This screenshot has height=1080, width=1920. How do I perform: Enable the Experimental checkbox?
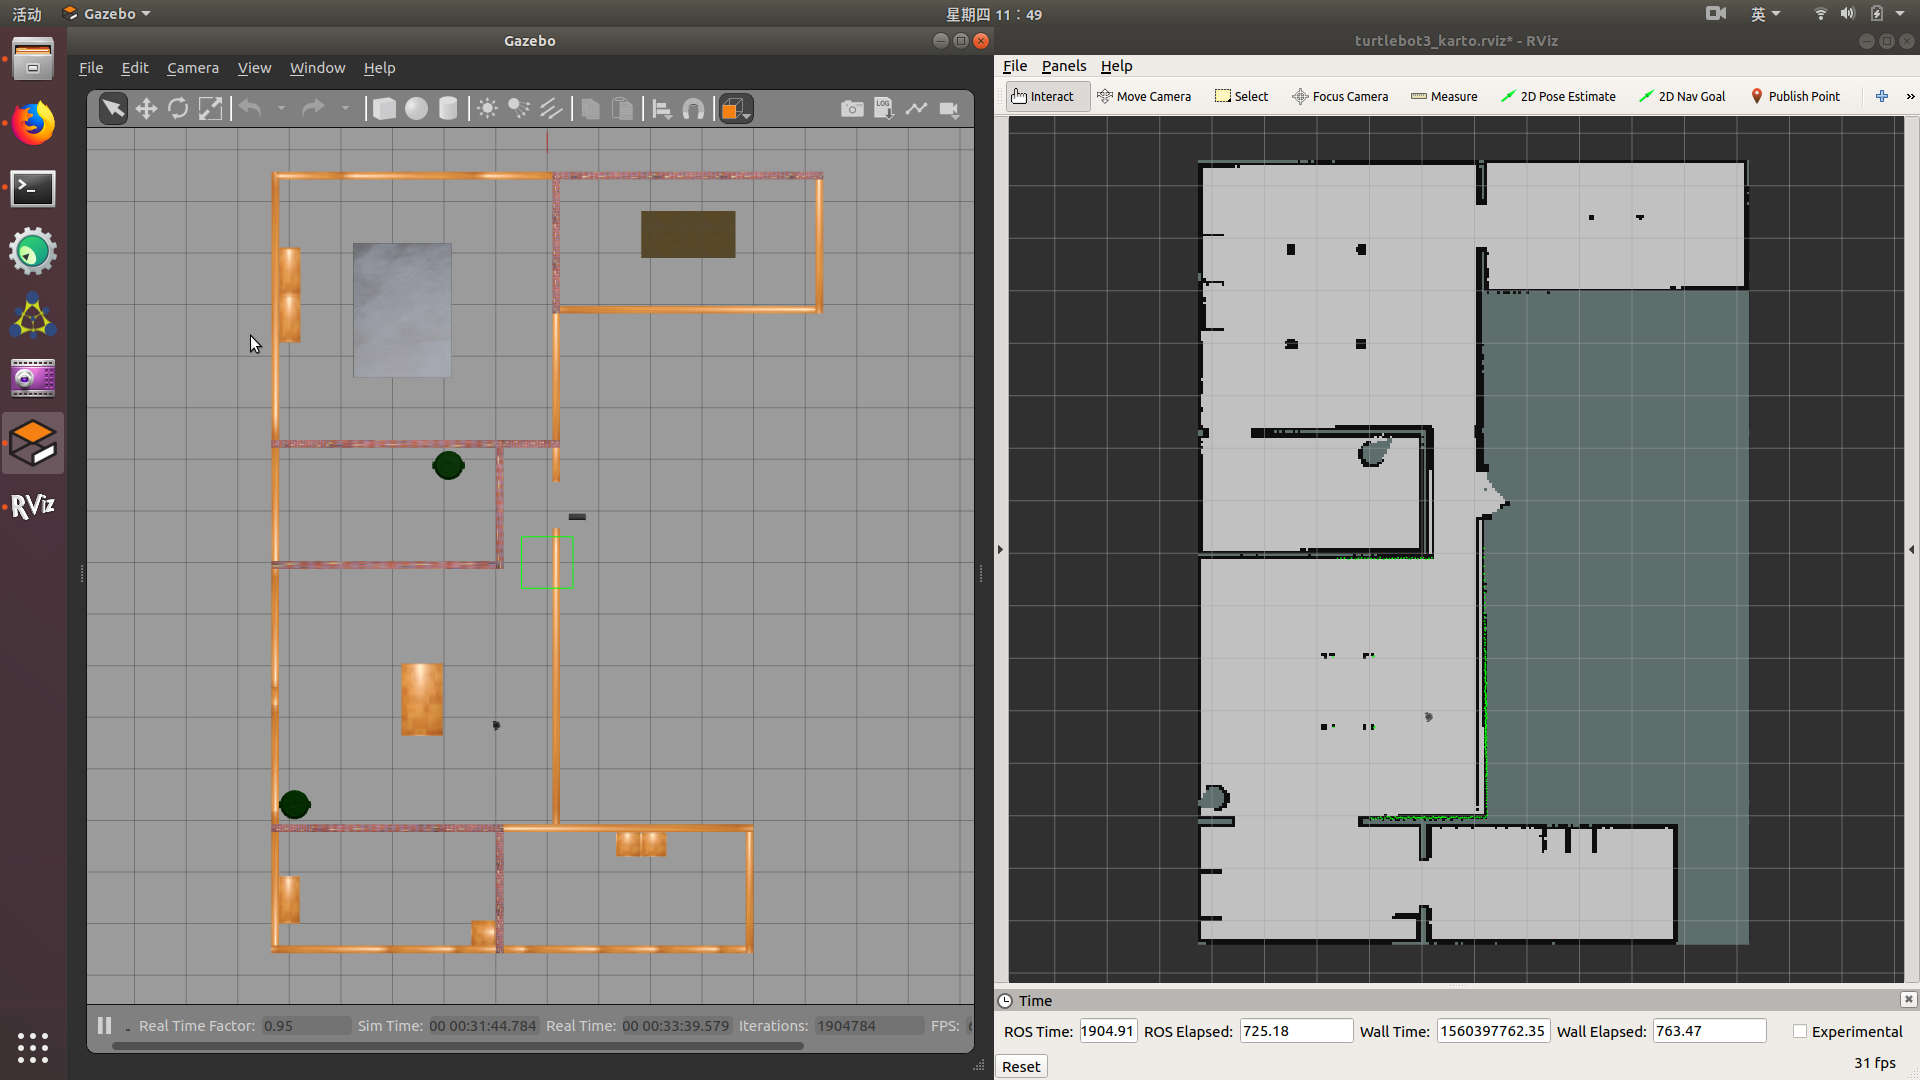[1800, 1031]
